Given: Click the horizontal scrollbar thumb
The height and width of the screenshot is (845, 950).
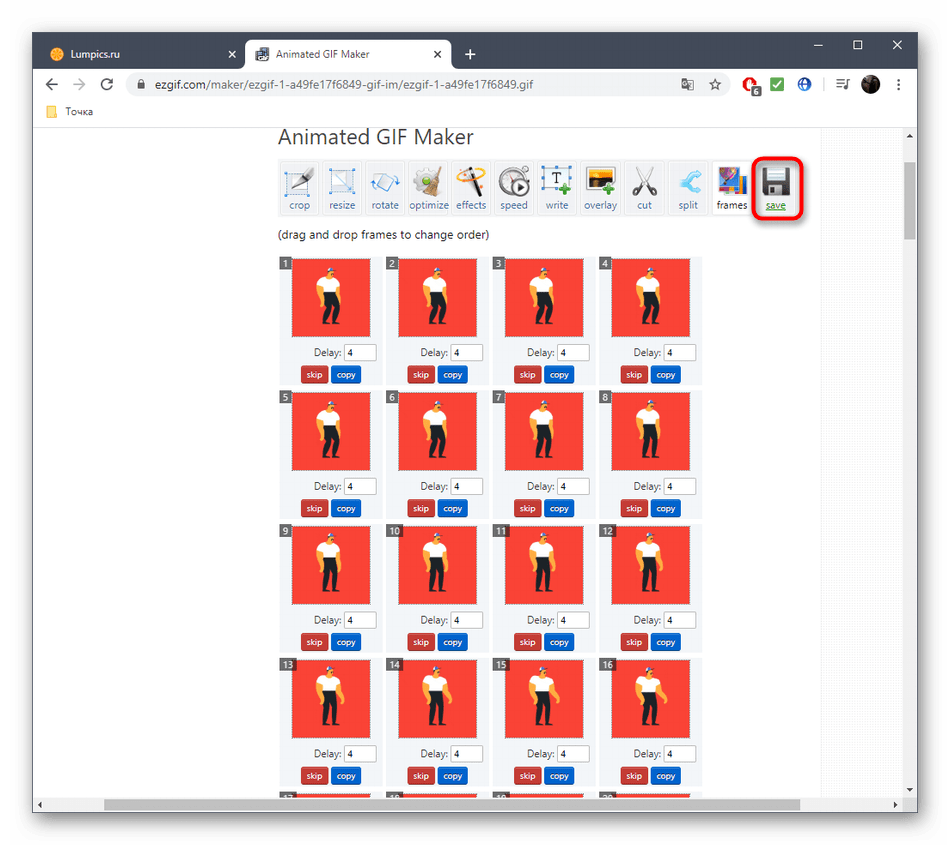Looking at the screenshot, I should pos(452,805).
